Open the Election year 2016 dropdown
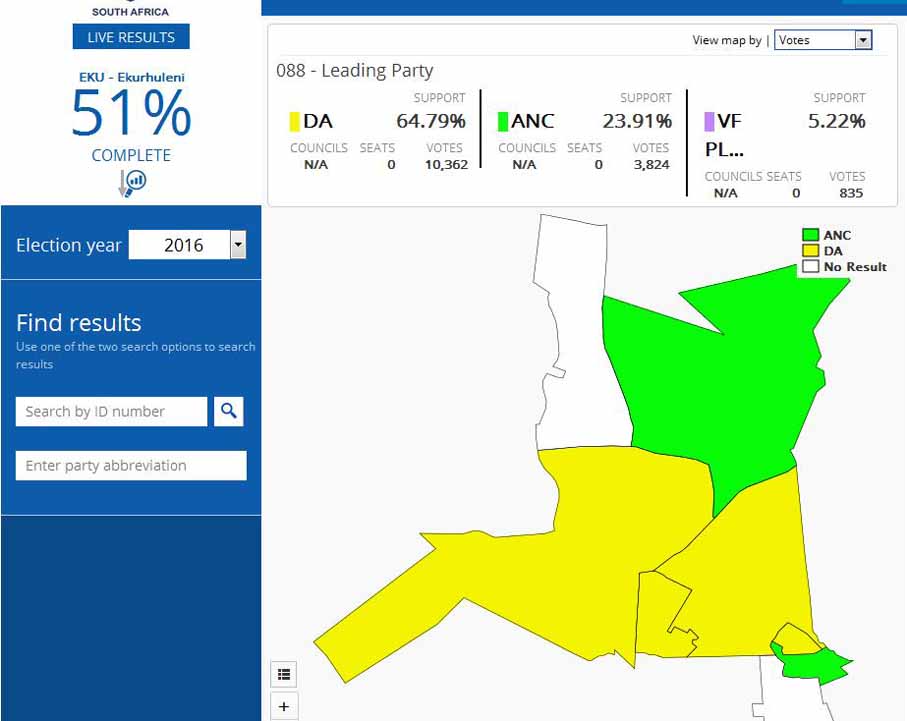The width and height of the screenshot is (907, 721). 187,245
